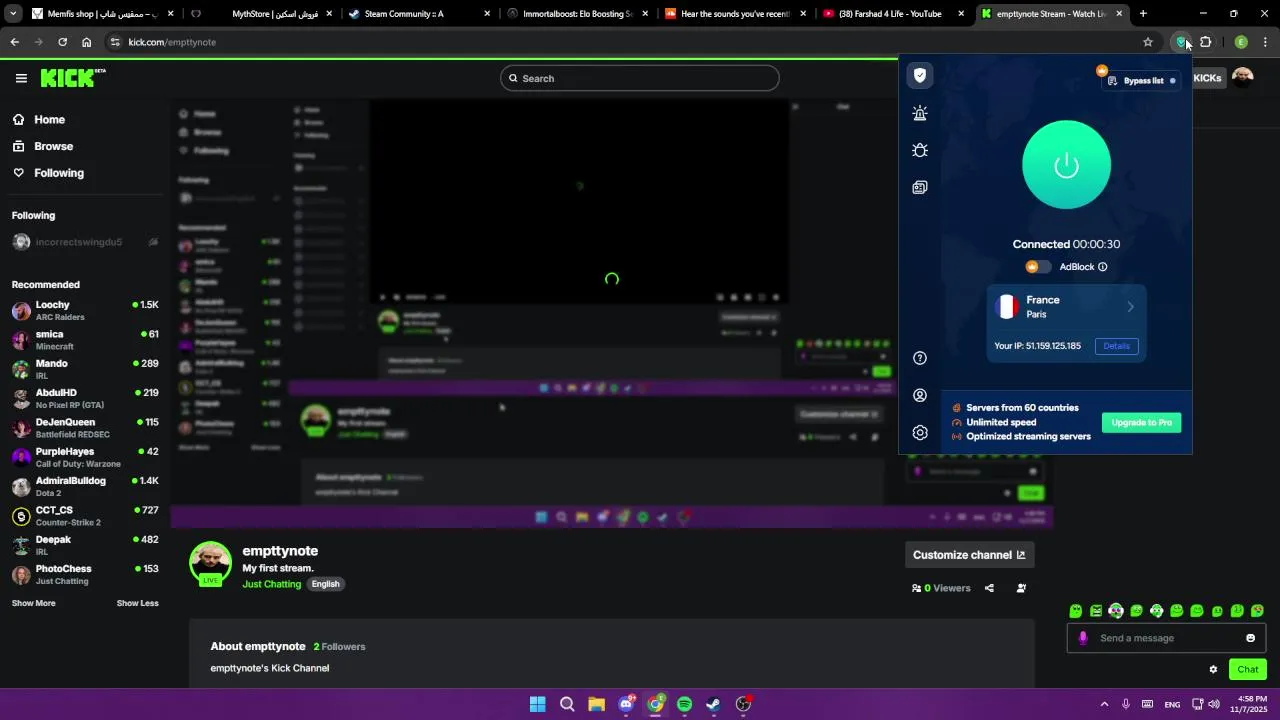Click Upgrade to Pro button
The height and width of the screenshot is (720, 1280).
pos(1141,423)
